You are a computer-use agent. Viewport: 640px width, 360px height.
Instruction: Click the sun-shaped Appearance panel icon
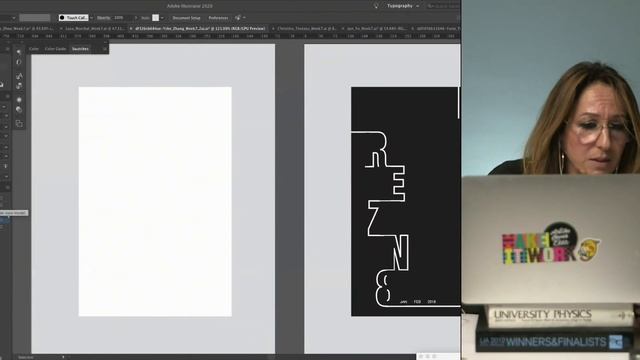[x=19, y=100]
